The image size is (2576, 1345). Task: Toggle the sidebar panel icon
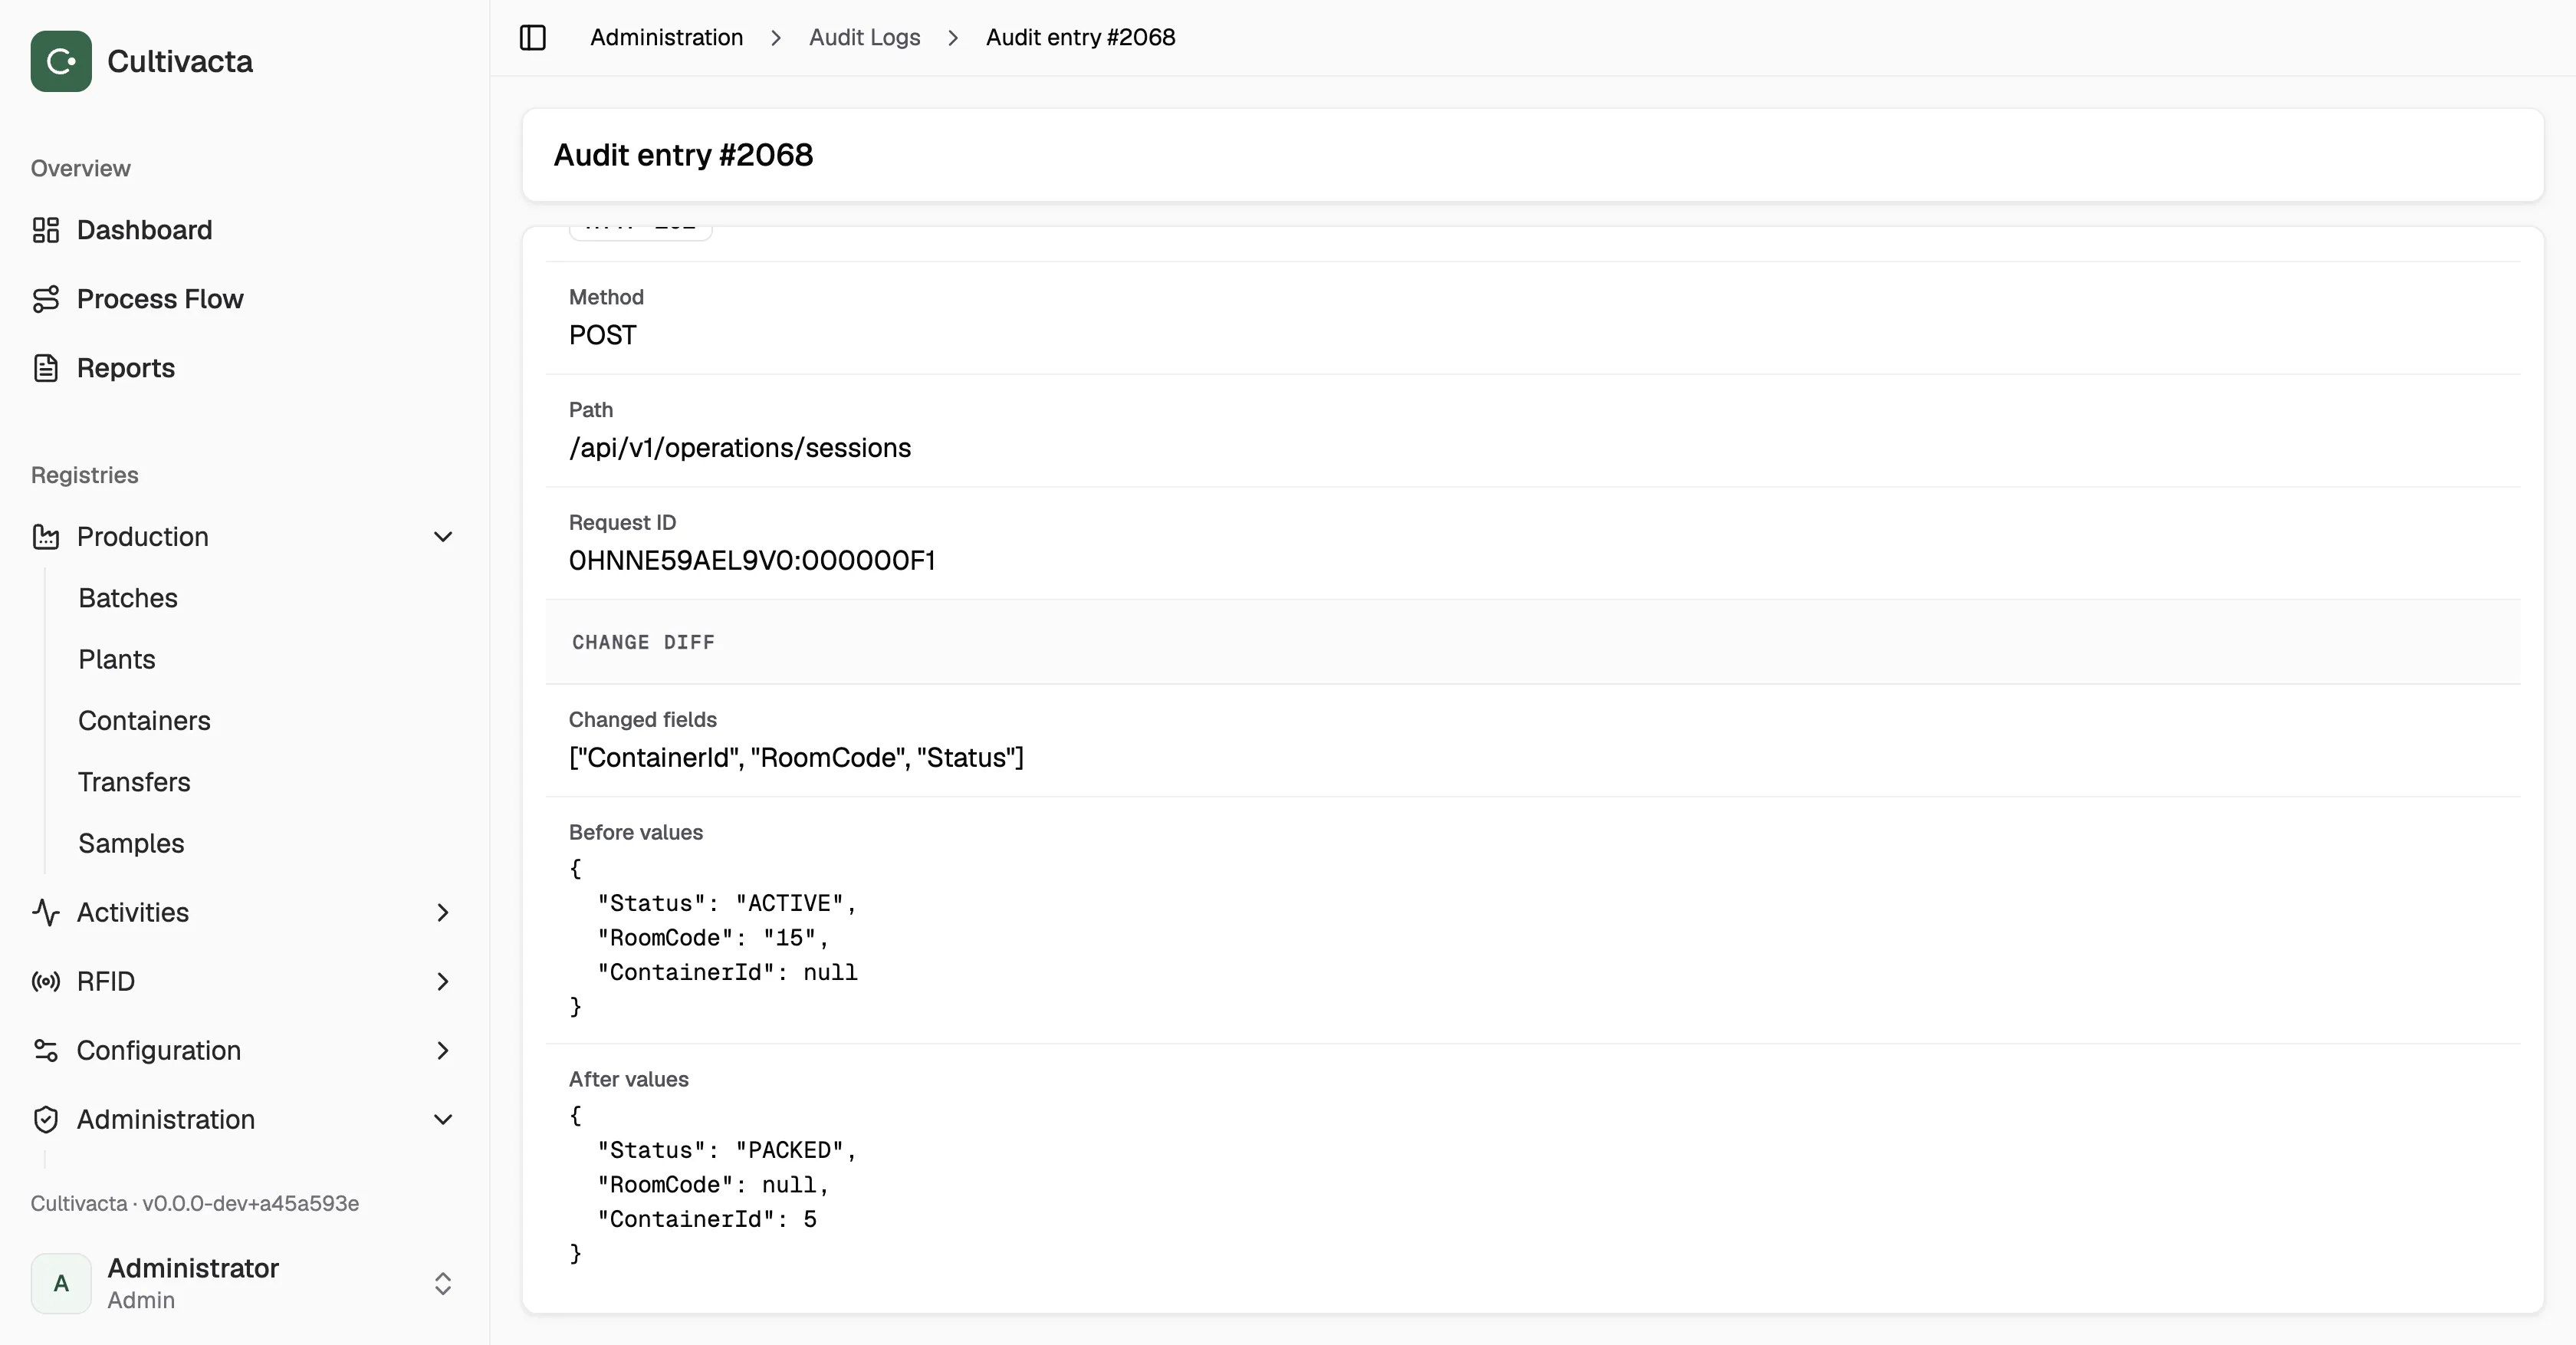pos(533,38)
